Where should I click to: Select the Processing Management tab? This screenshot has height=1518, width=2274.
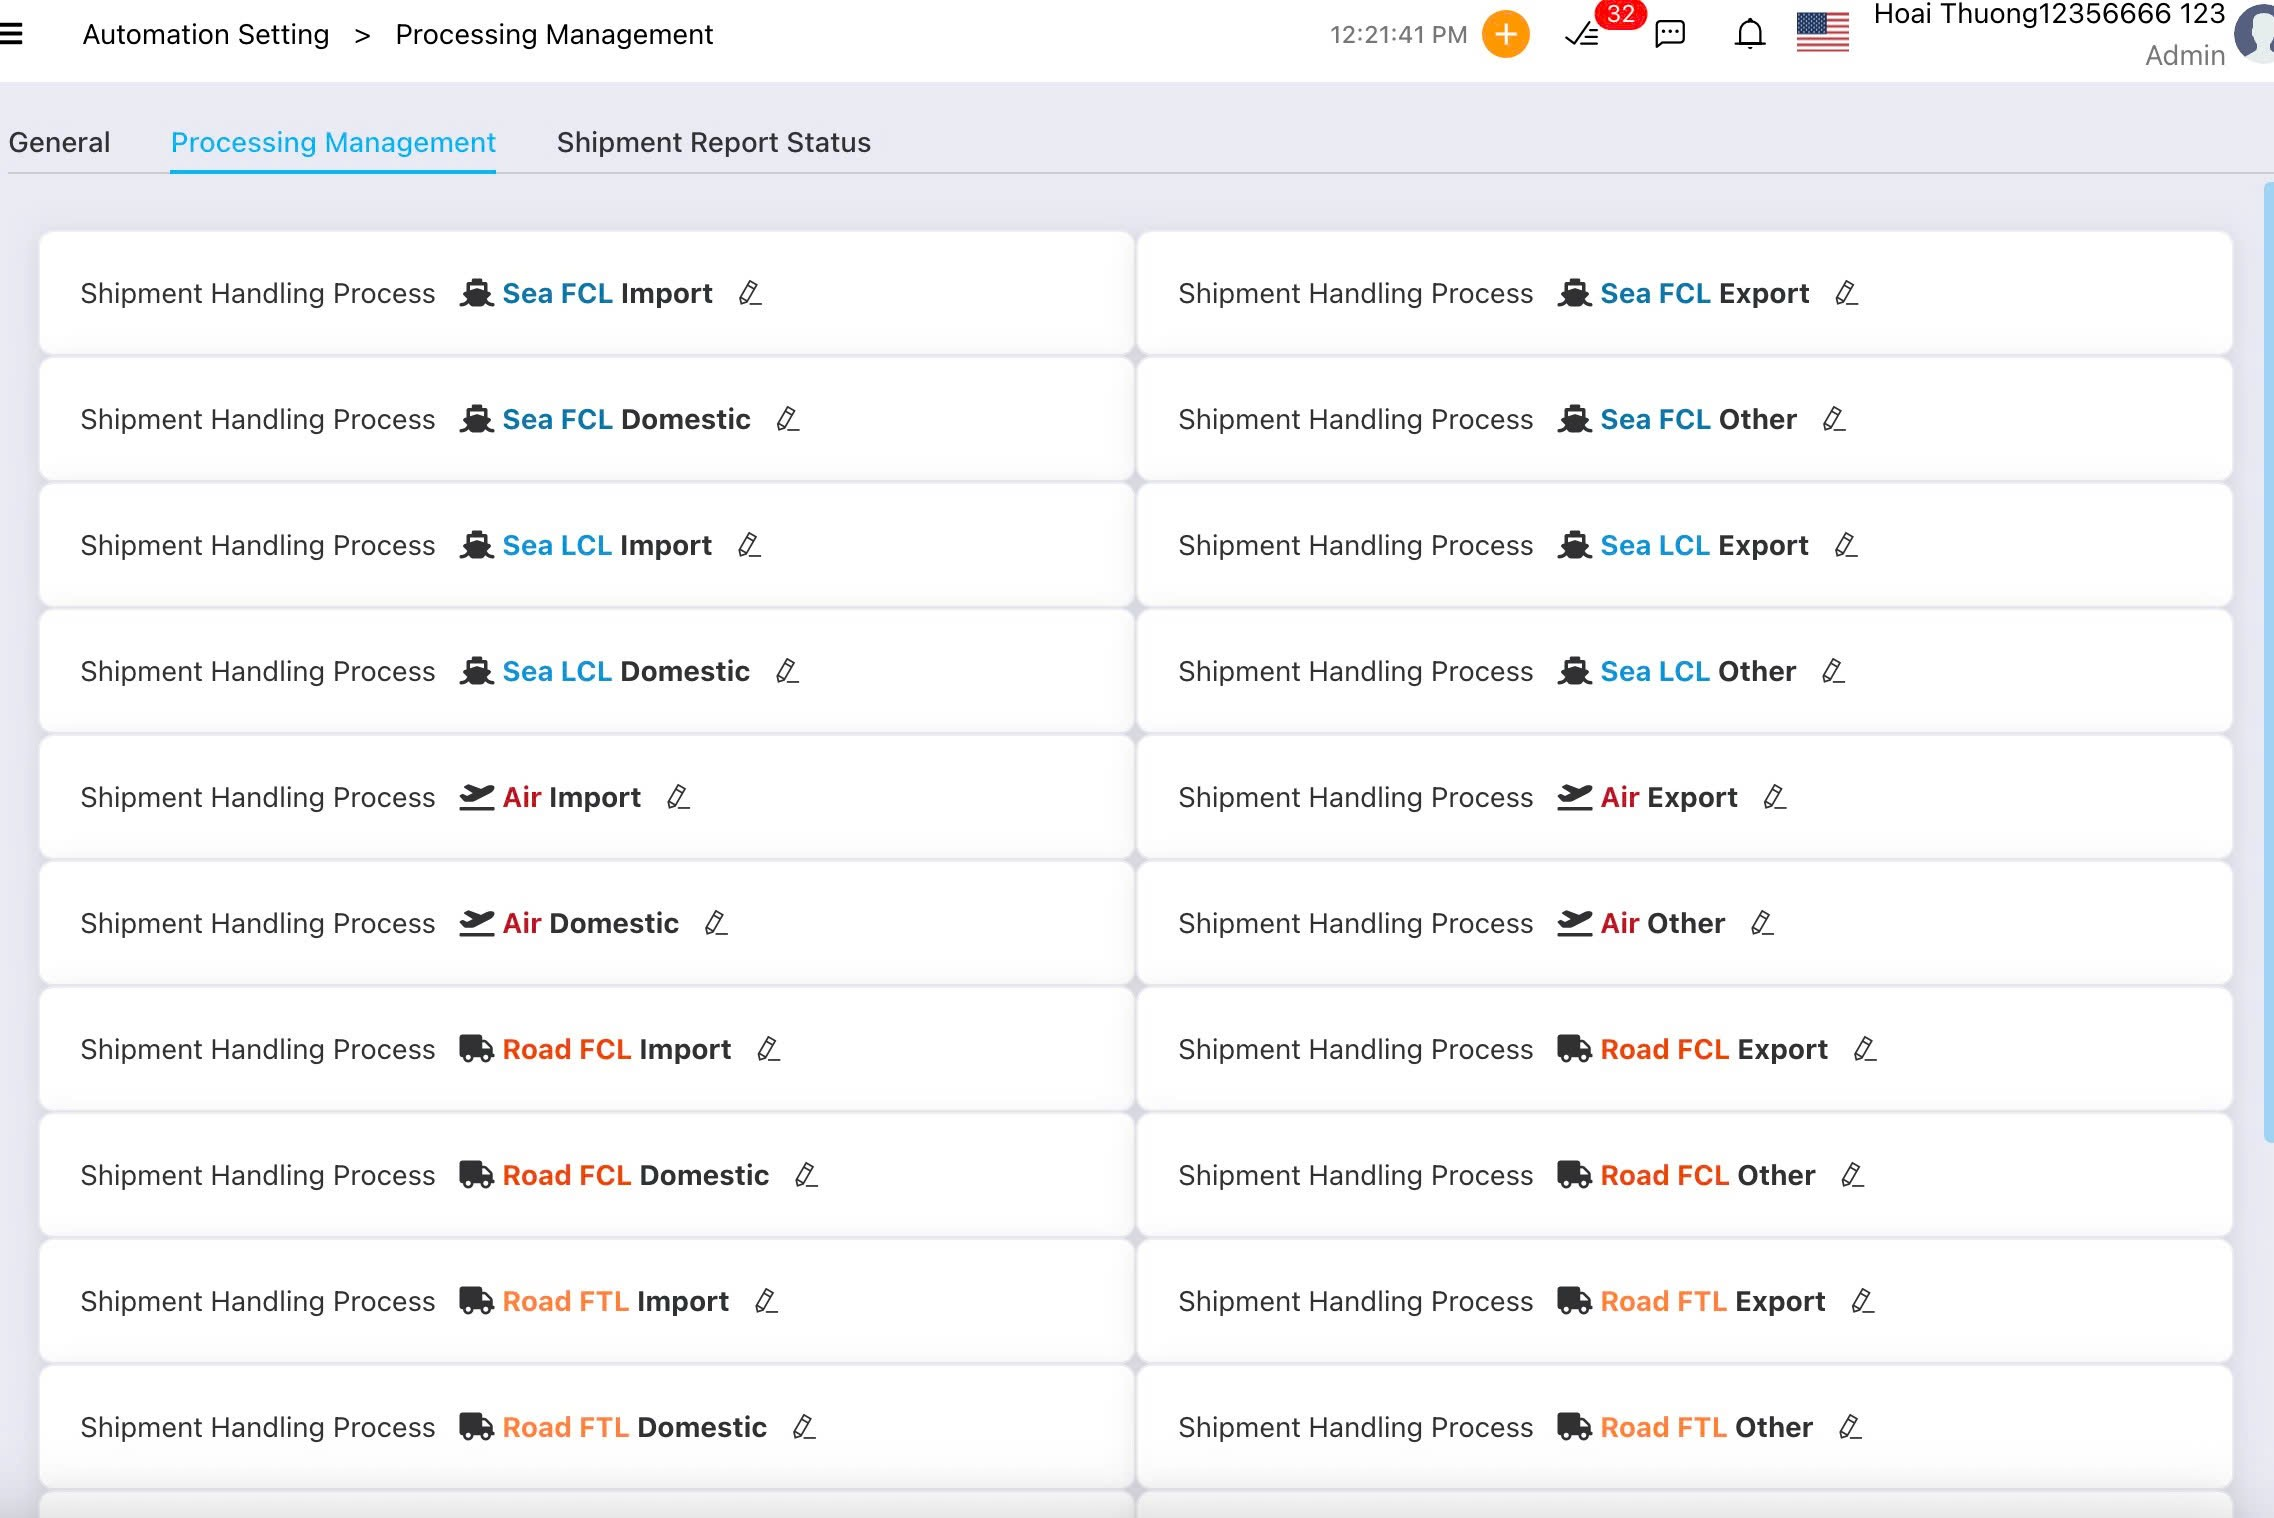click(x=333, y=142)
